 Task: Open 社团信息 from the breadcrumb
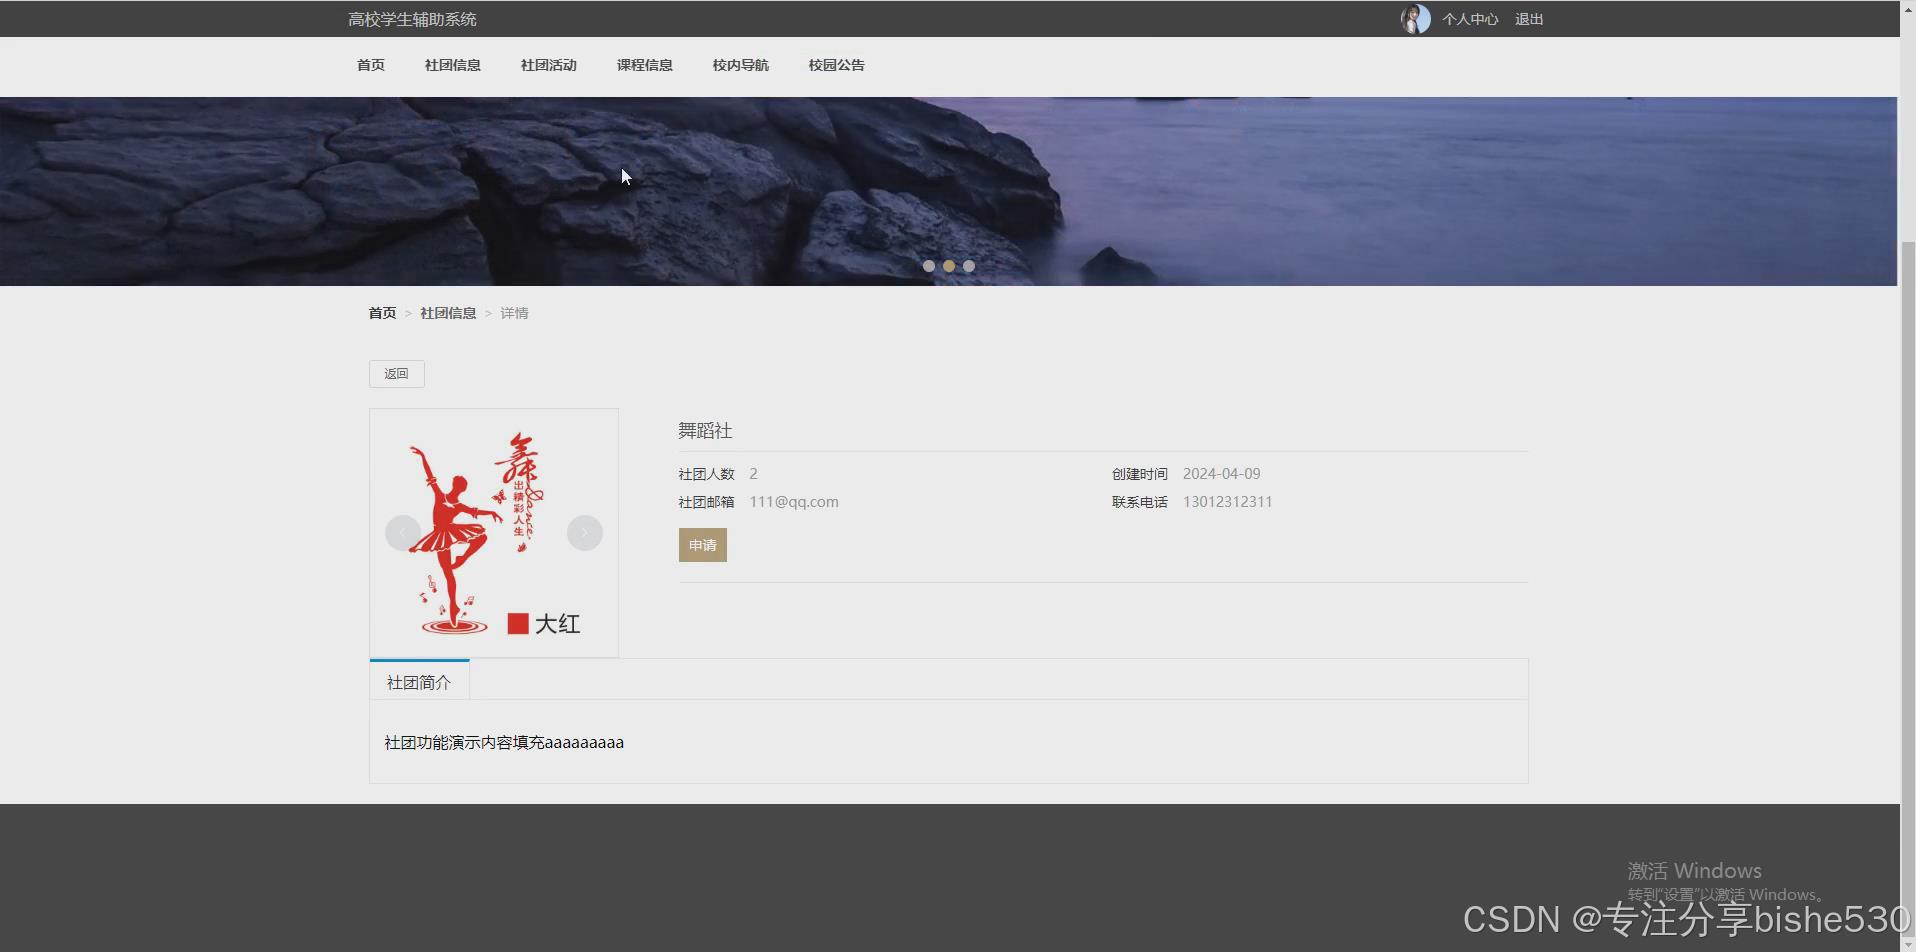point(447,312)
